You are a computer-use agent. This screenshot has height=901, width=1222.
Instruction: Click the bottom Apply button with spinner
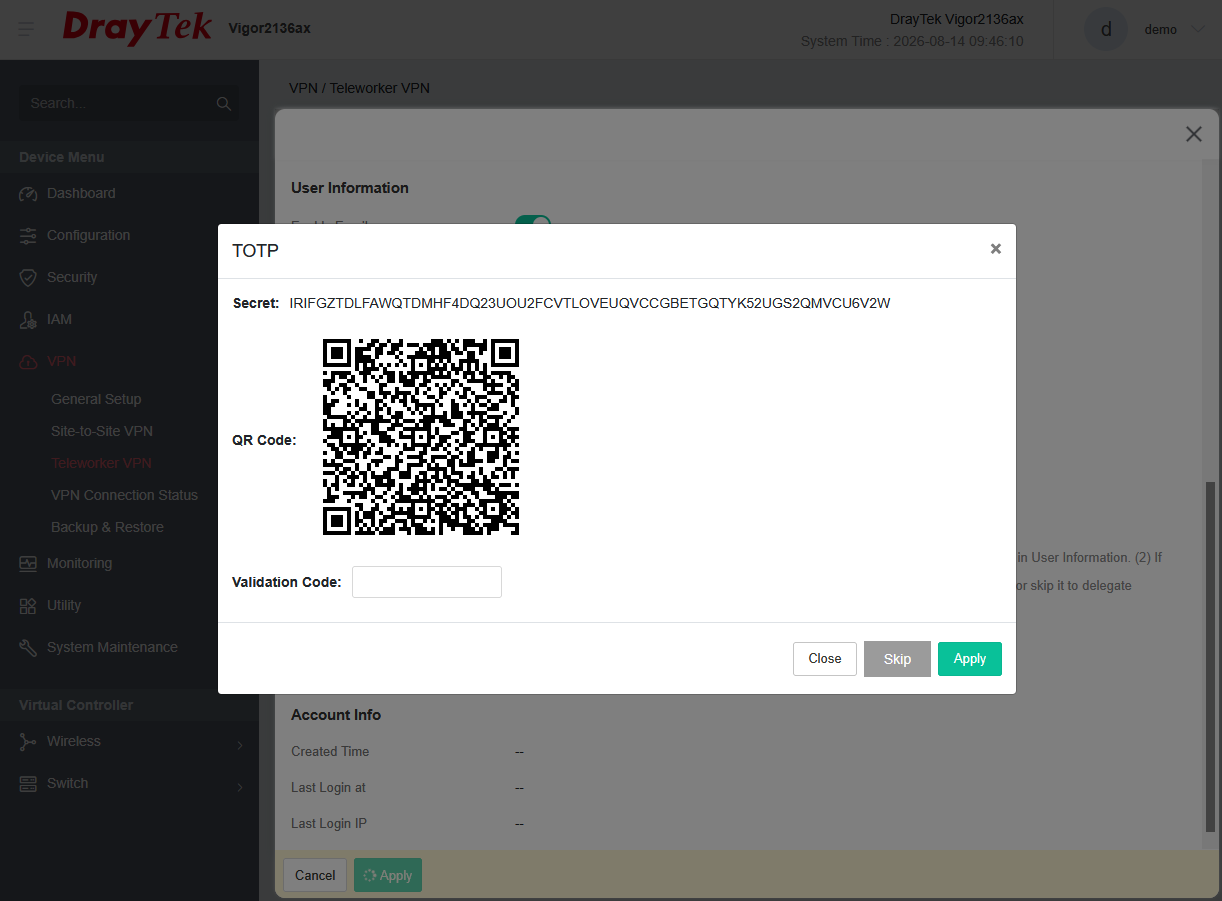pyautogui.click(x=388, y=875)
